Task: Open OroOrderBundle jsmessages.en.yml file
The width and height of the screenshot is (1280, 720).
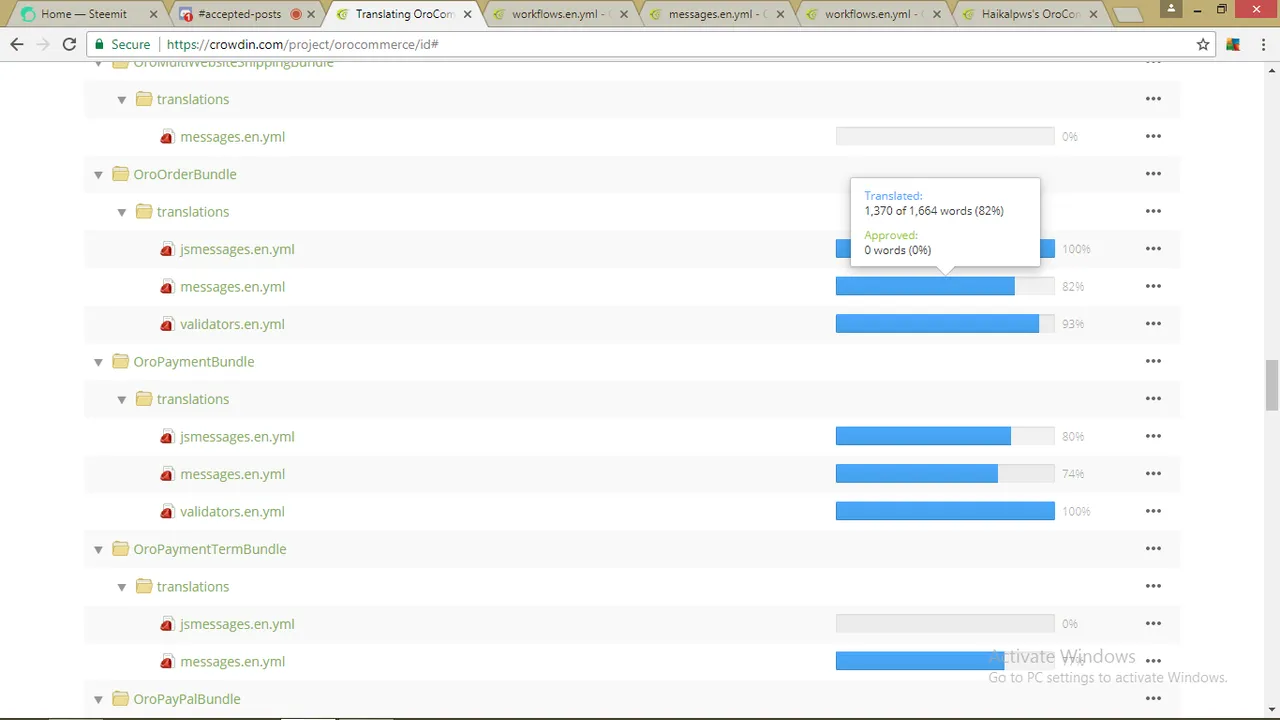Action: pyautogui.click(x=237, y=249)
